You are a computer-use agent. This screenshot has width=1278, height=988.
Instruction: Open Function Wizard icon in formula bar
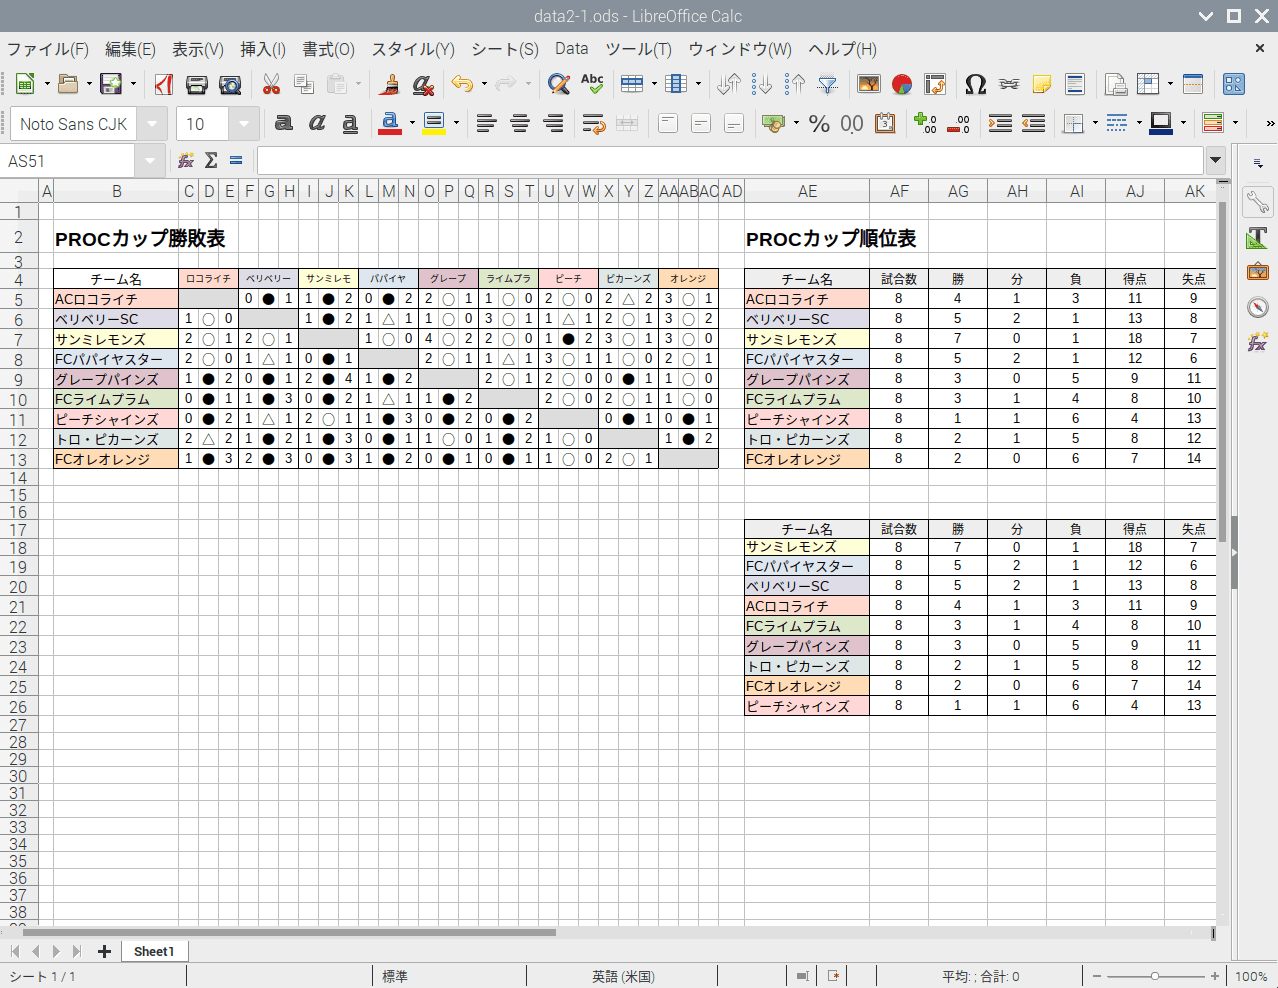(x=186, y=160)
